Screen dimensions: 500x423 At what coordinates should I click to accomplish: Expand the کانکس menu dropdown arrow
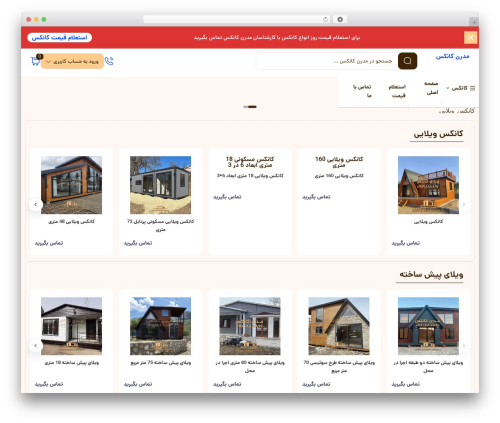click(x=448, y=88)
